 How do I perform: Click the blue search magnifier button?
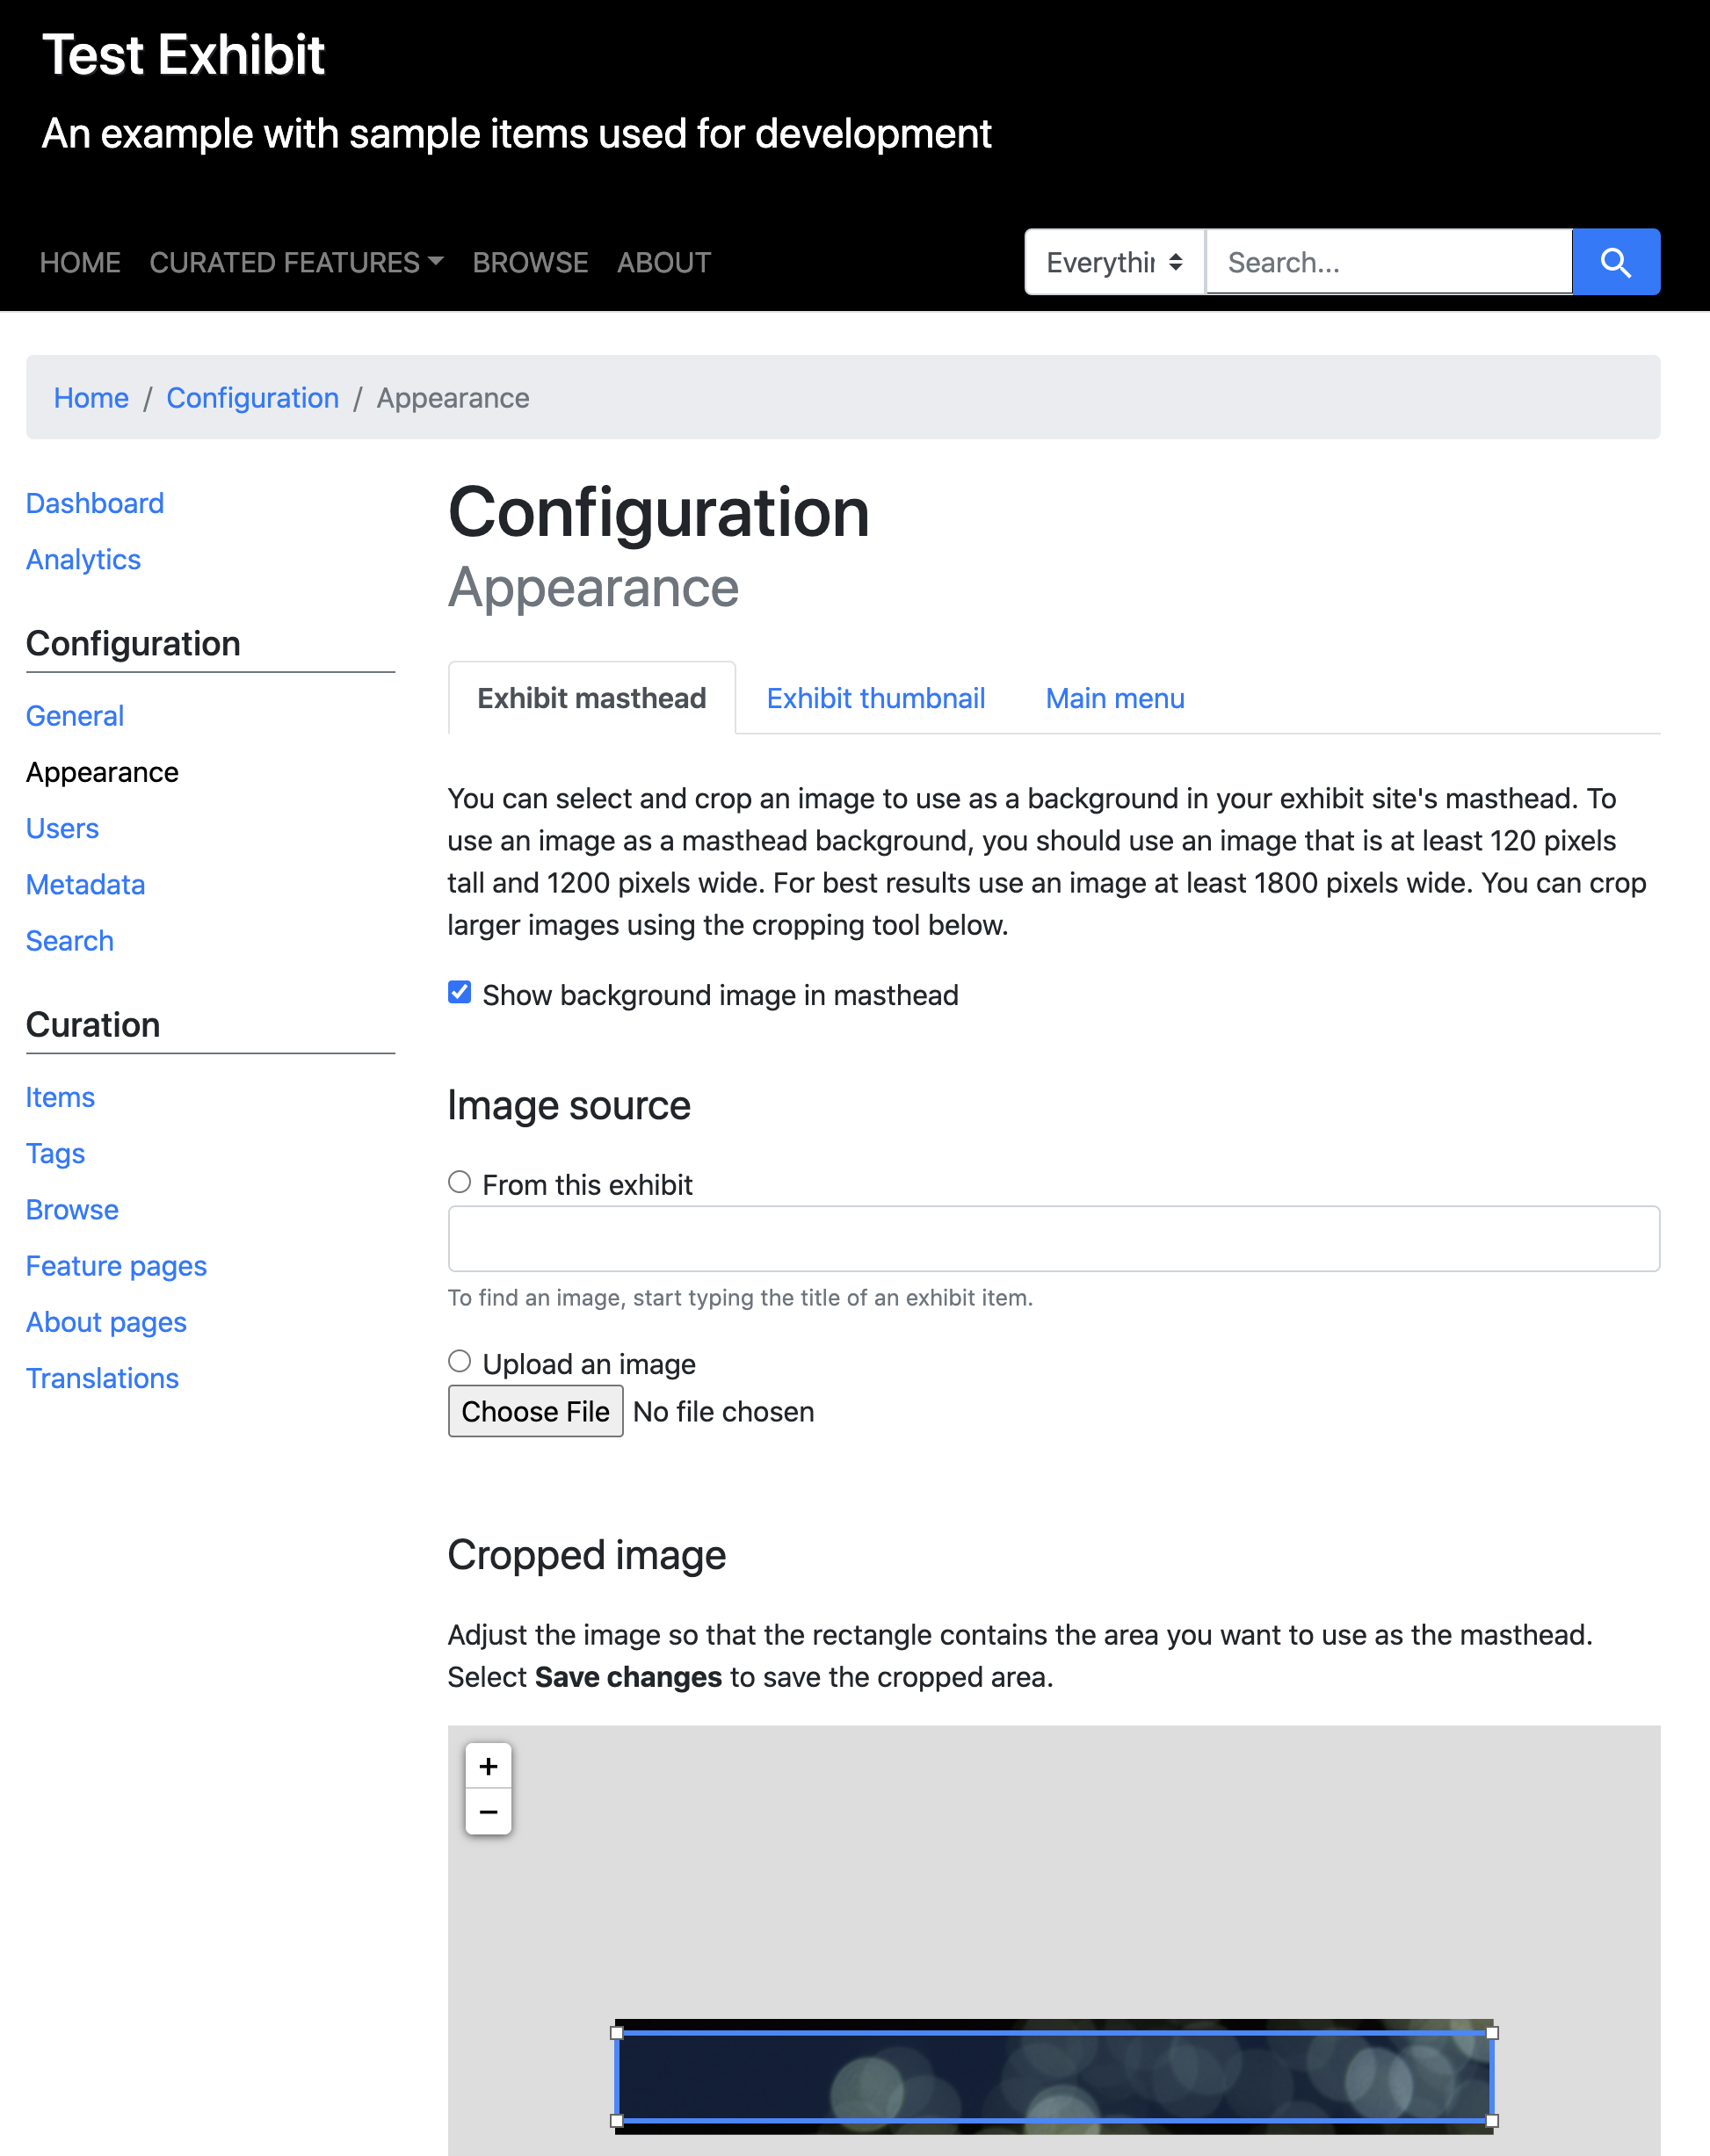coord(1615,262)
